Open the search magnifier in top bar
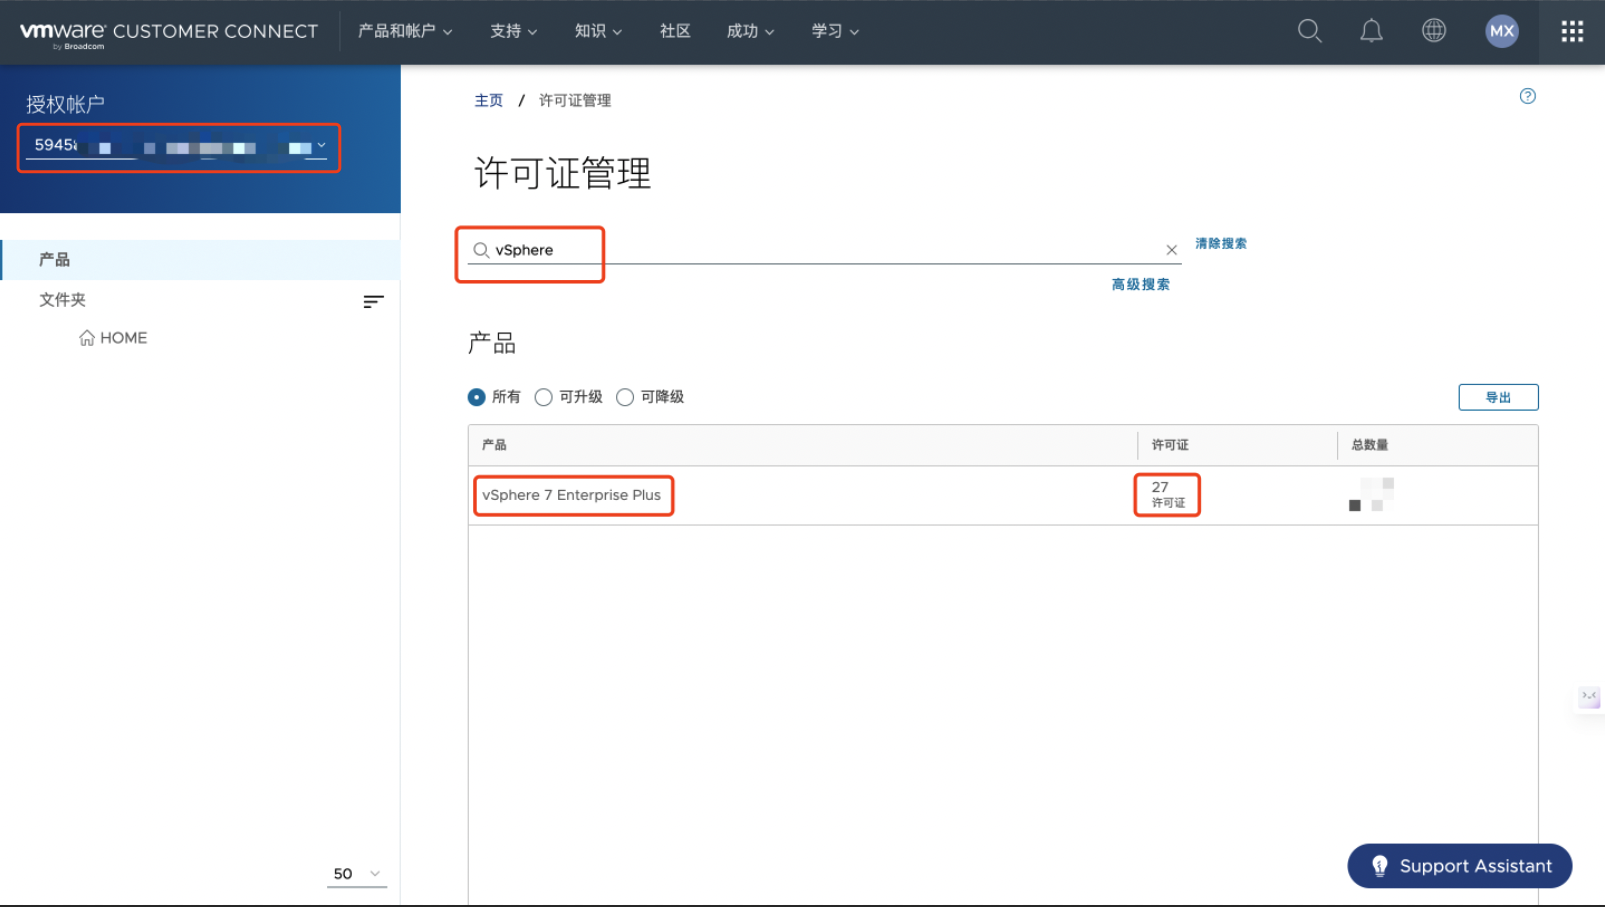1605x907 pixels. [x=1309, y=31]
